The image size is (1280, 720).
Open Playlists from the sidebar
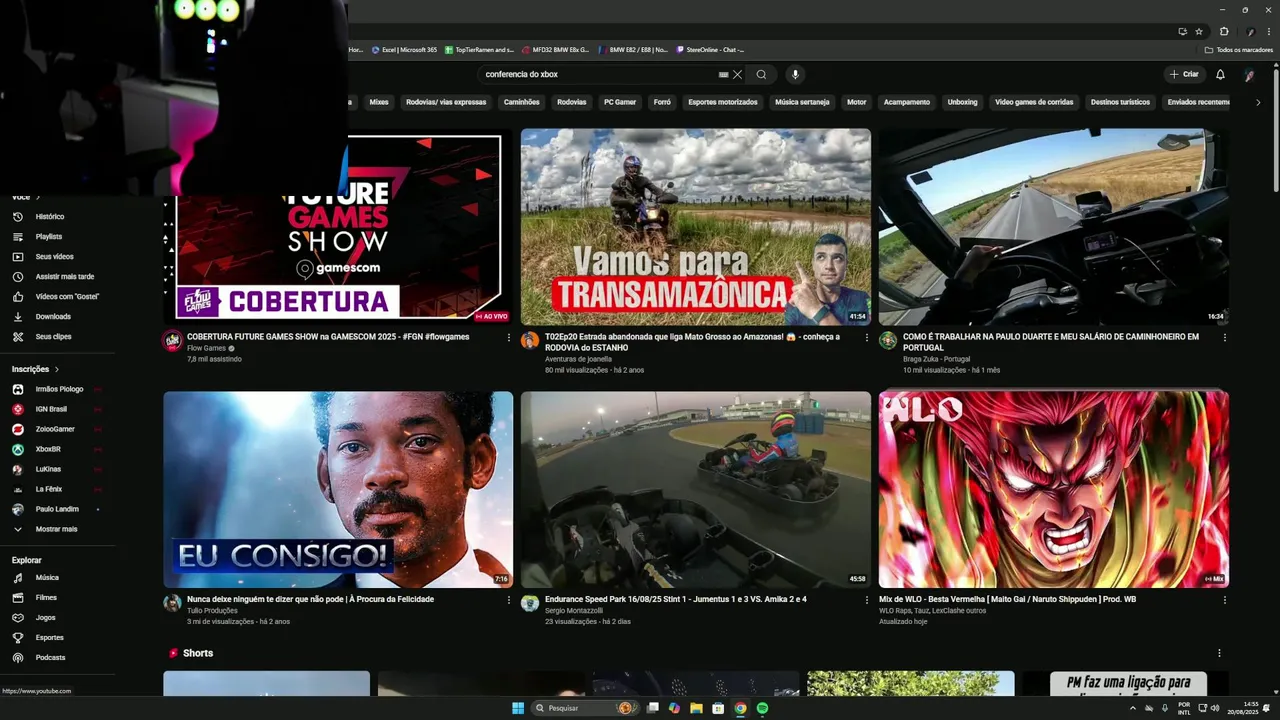49,236
